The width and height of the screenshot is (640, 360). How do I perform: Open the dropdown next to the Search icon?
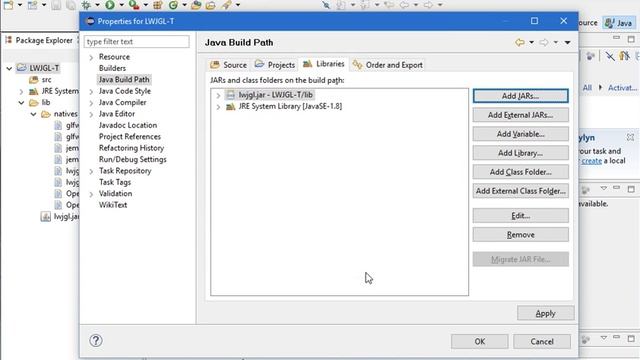(x=238, y=5)
